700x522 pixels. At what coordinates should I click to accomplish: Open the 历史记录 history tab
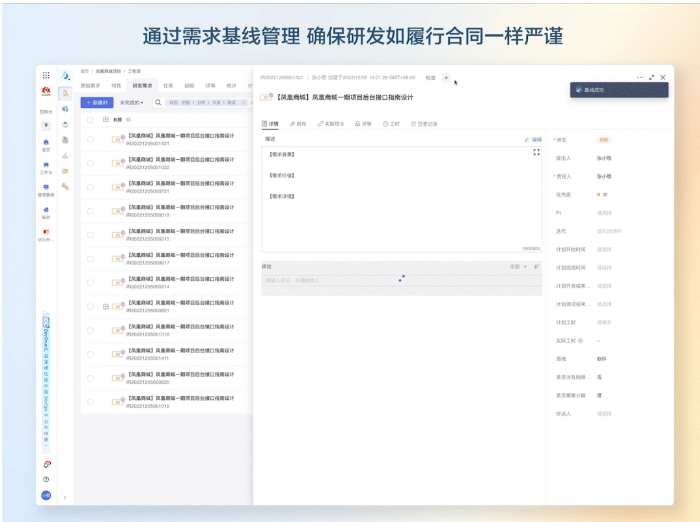click(x=424, y=124)
